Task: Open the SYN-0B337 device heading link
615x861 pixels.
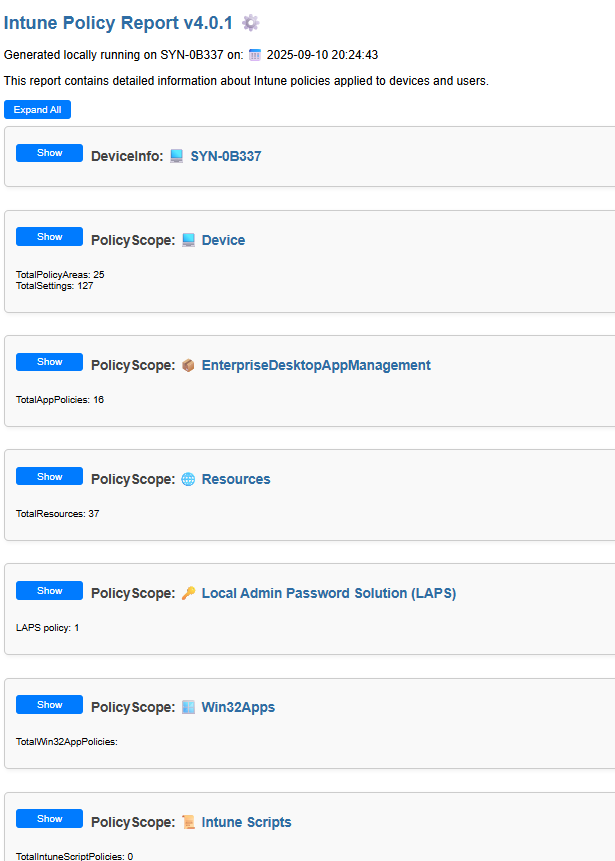Action: point(226,156)
